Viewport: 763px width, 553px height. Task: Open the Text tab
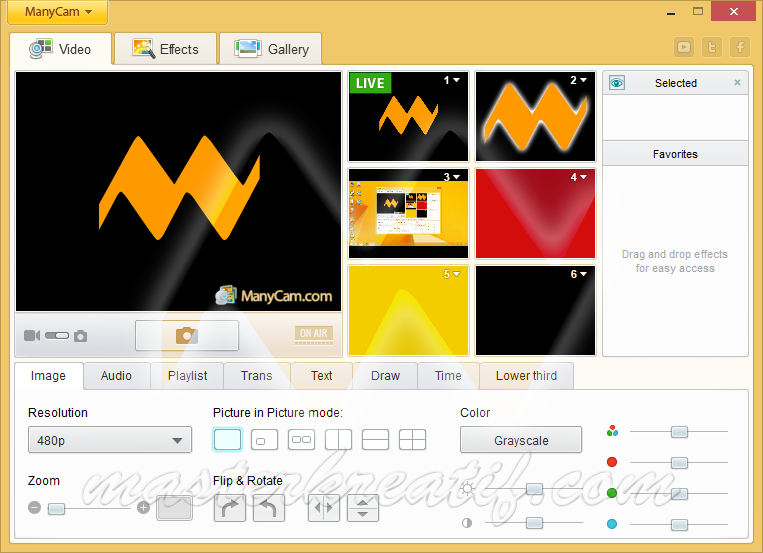[322, 376]
